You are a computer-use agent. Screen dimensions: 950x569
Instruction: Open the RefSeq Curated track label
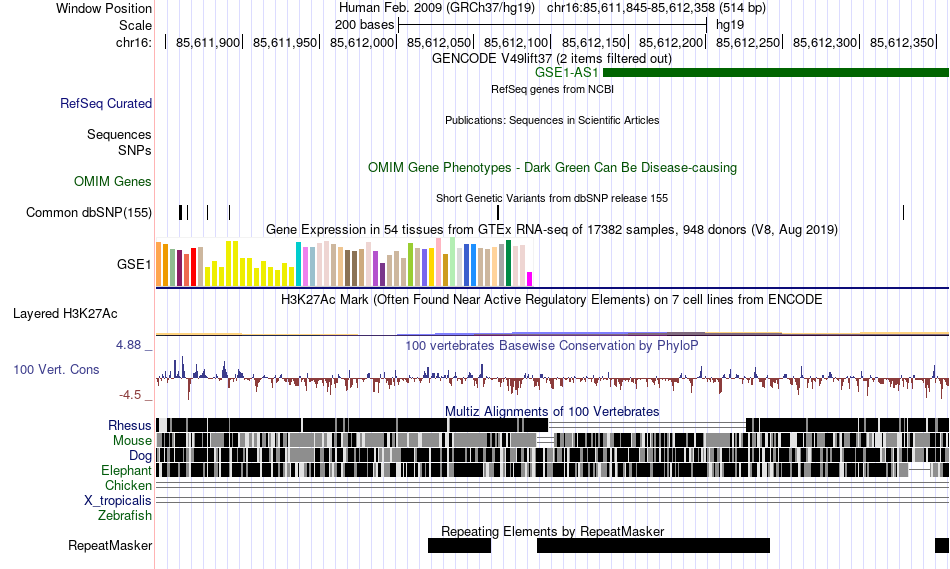click(x=106, y=104)
